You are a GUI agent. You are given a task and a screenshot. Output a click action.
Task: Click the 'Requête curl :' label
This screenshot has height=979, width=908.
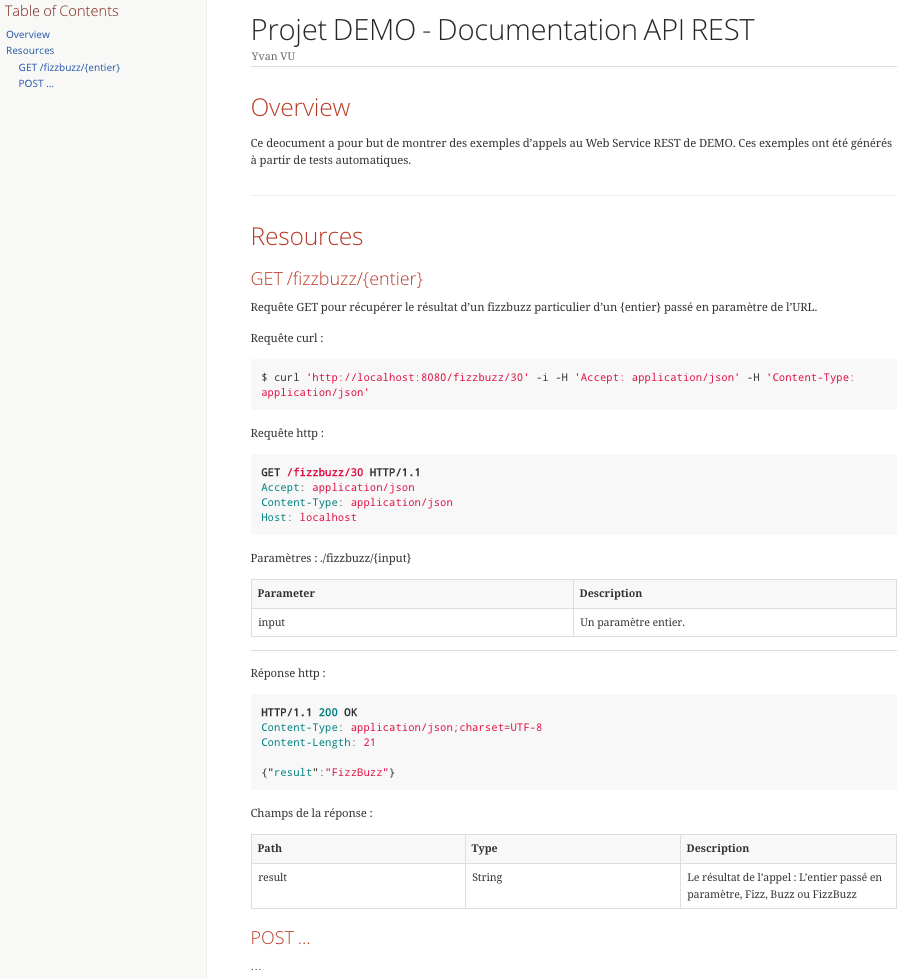tap(287, 338)
